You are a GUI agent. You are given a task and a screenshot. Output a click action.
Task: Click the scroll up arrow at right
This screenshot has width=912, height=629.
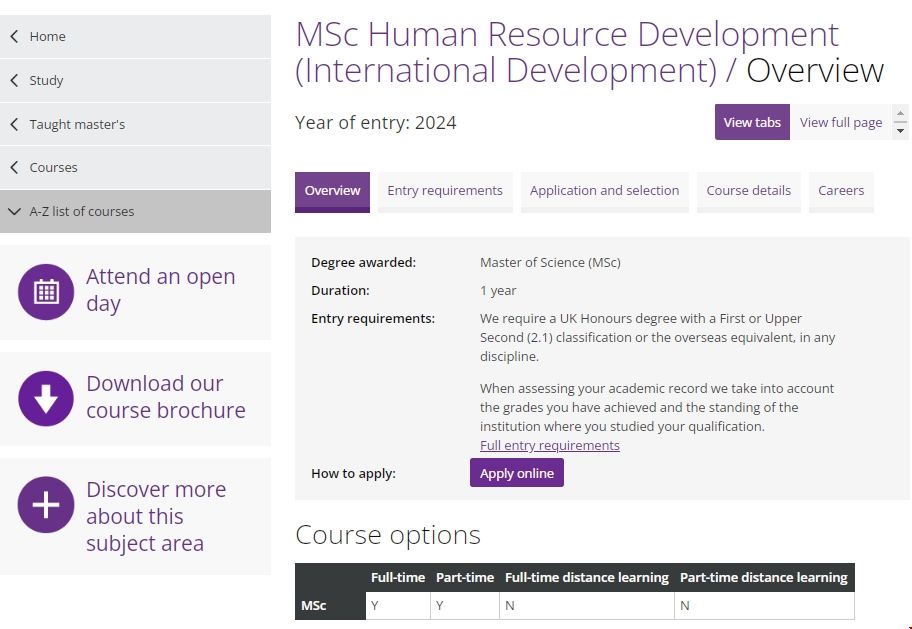[900, 114]
